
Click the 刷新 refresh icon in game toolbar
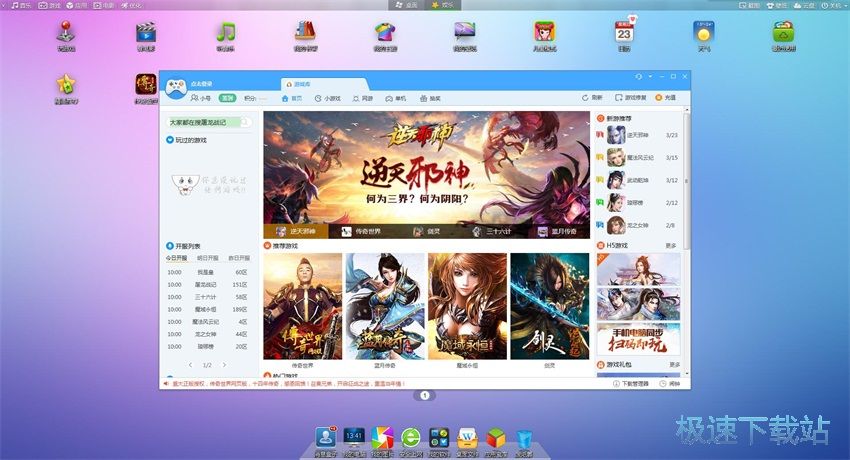click(x=585, y=98)
